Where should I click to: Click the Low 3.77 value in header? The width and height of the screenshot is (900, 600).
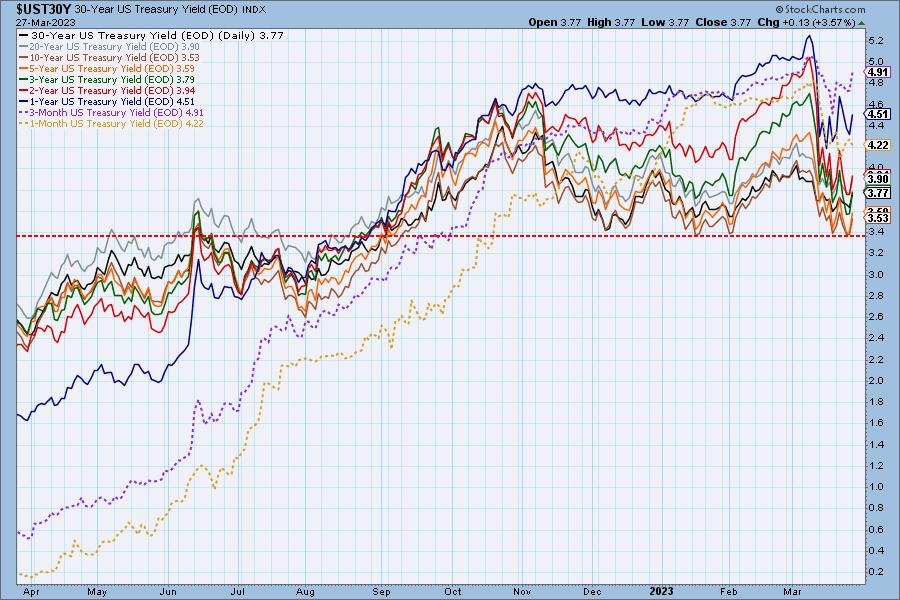point(665,22)
